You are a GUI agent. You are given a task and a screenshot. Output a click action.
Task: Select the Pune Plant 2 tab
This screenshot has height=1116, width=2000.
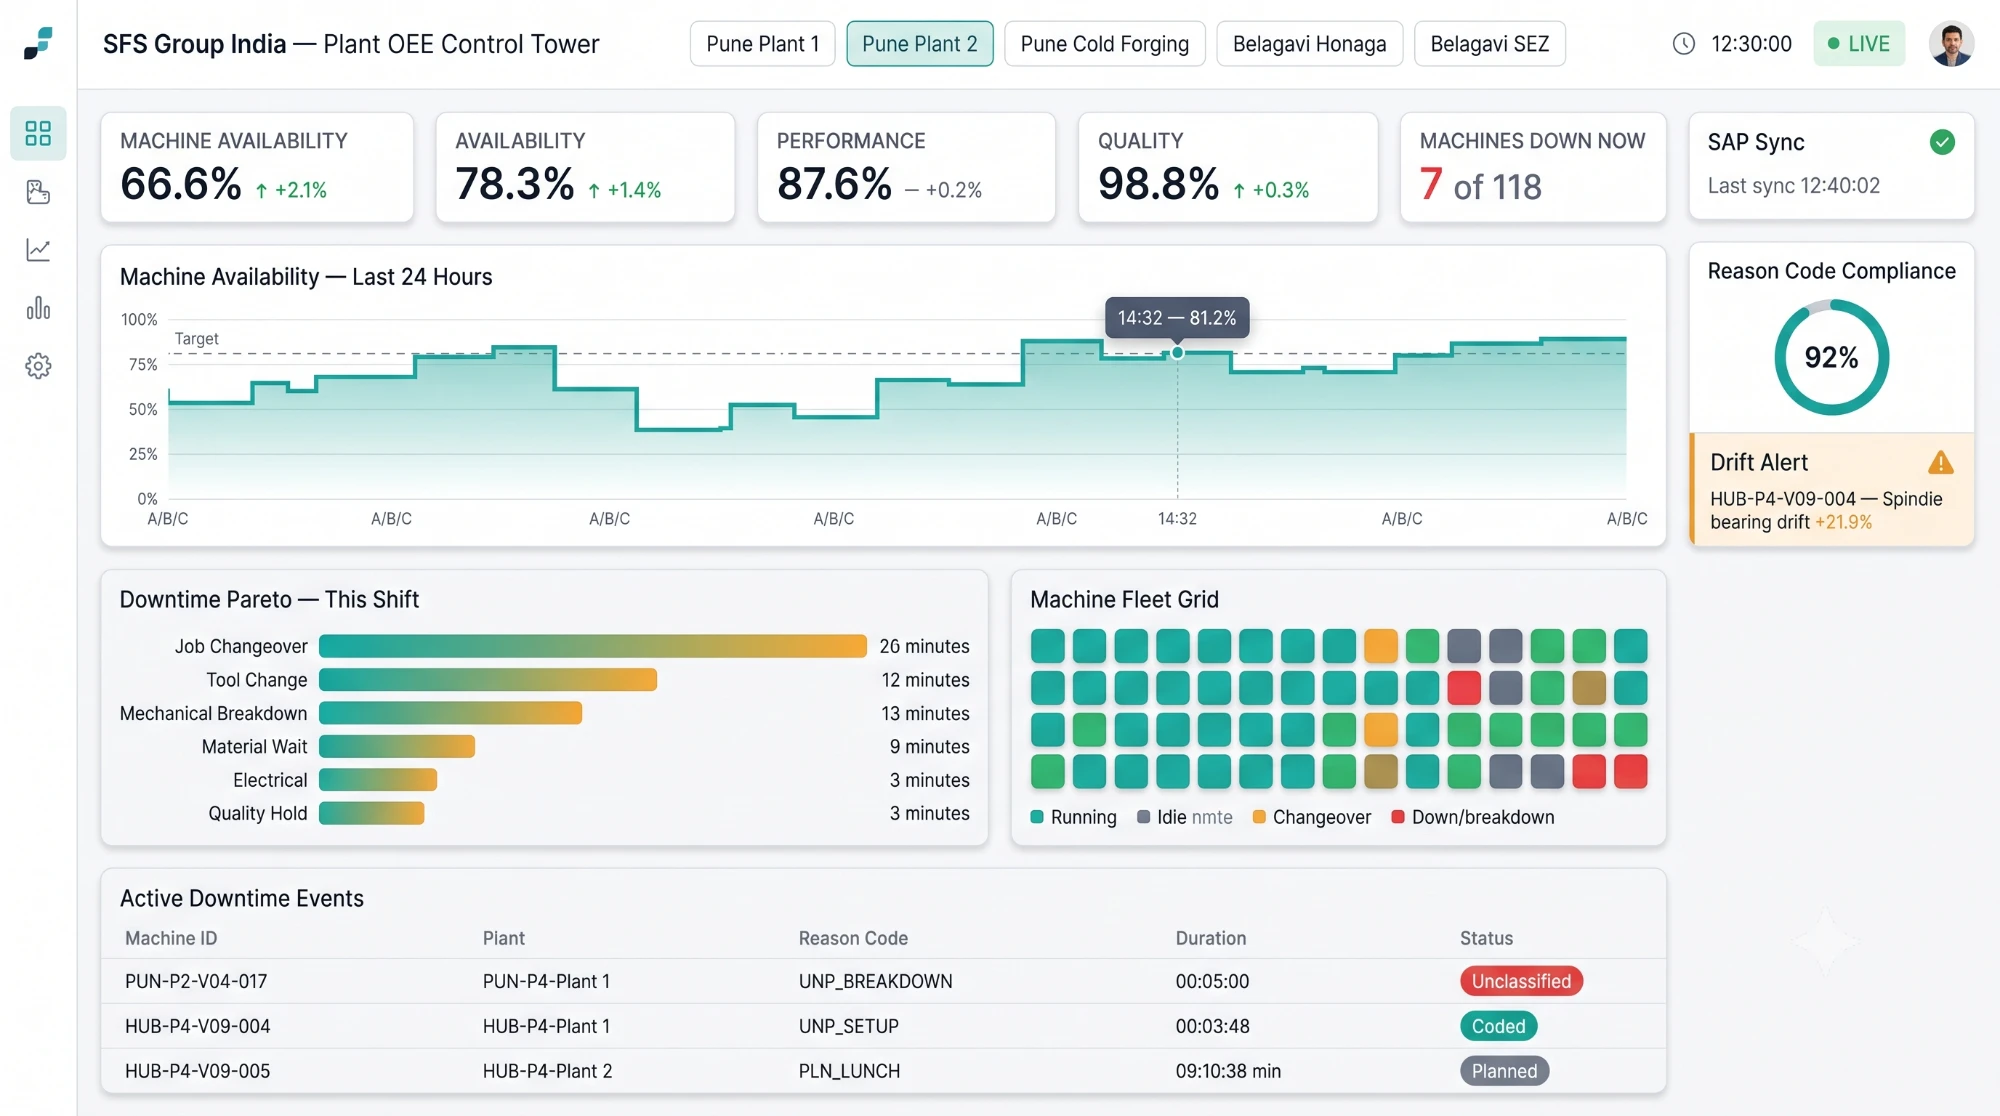[920, 44]
